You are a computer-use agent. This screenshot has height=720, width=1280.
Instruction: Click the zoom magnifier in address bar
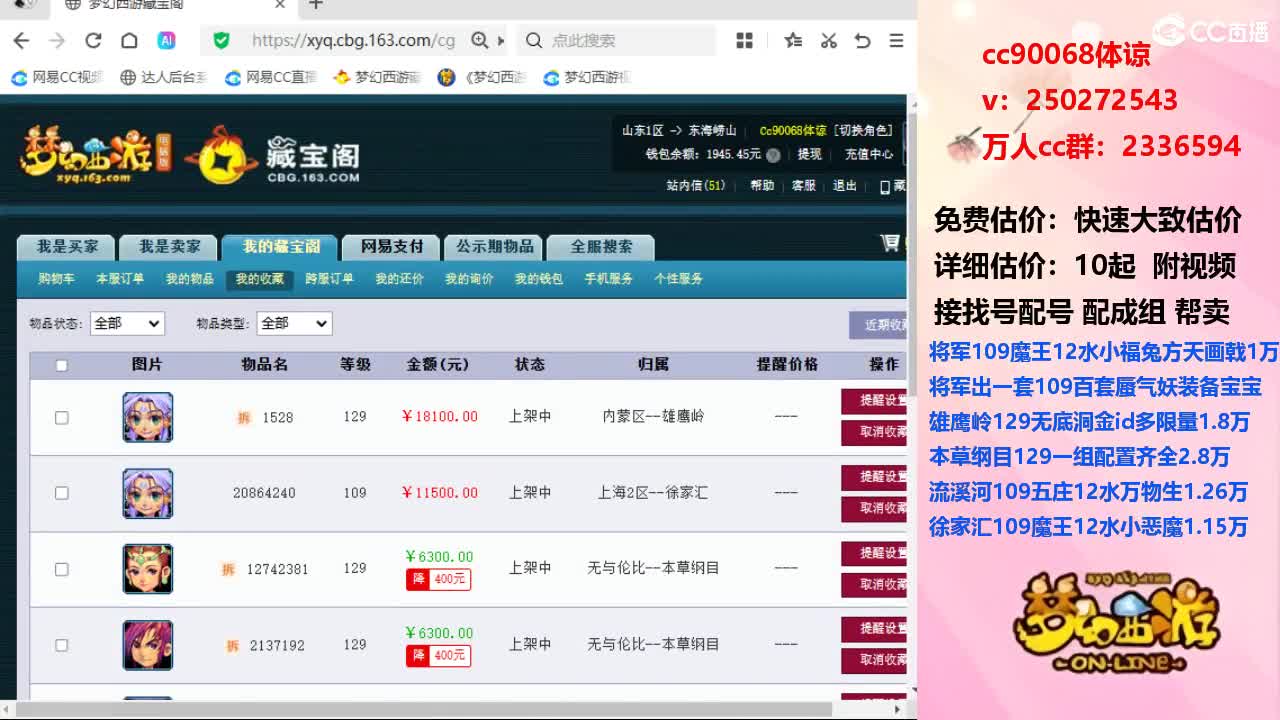480,40
